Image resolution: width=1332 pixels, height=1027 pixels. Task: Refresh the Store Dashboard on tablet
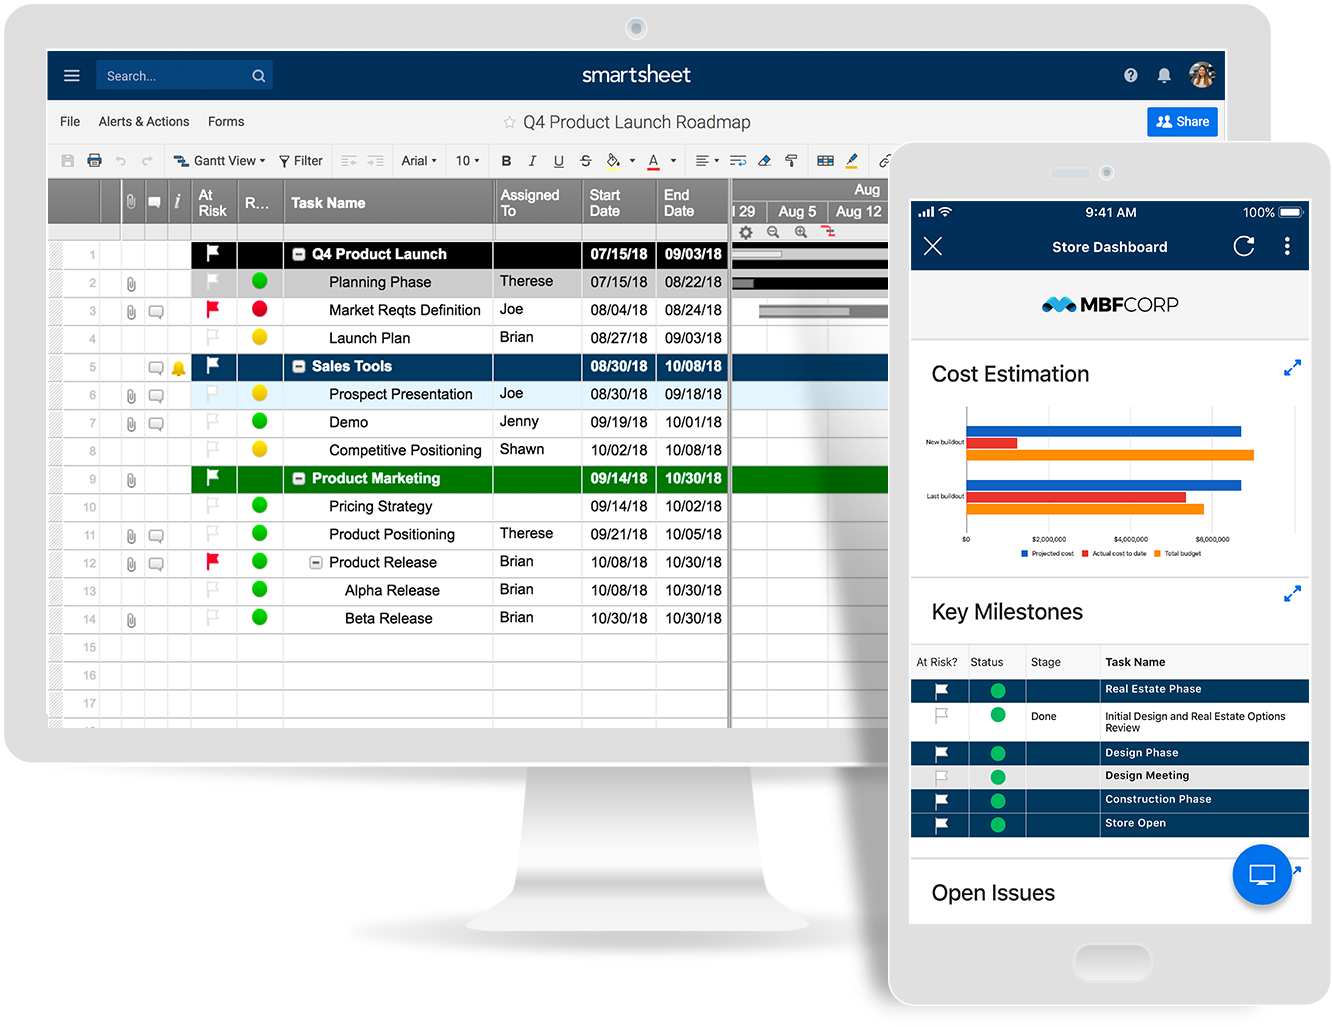[x=1243, y=246]
